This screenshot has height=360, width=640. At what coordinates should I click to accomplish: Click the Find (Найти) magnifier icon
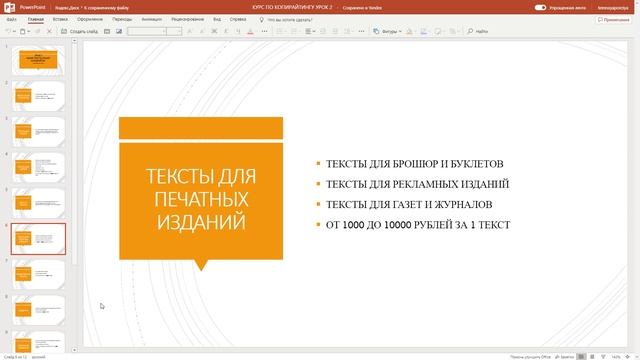(470, 31)
